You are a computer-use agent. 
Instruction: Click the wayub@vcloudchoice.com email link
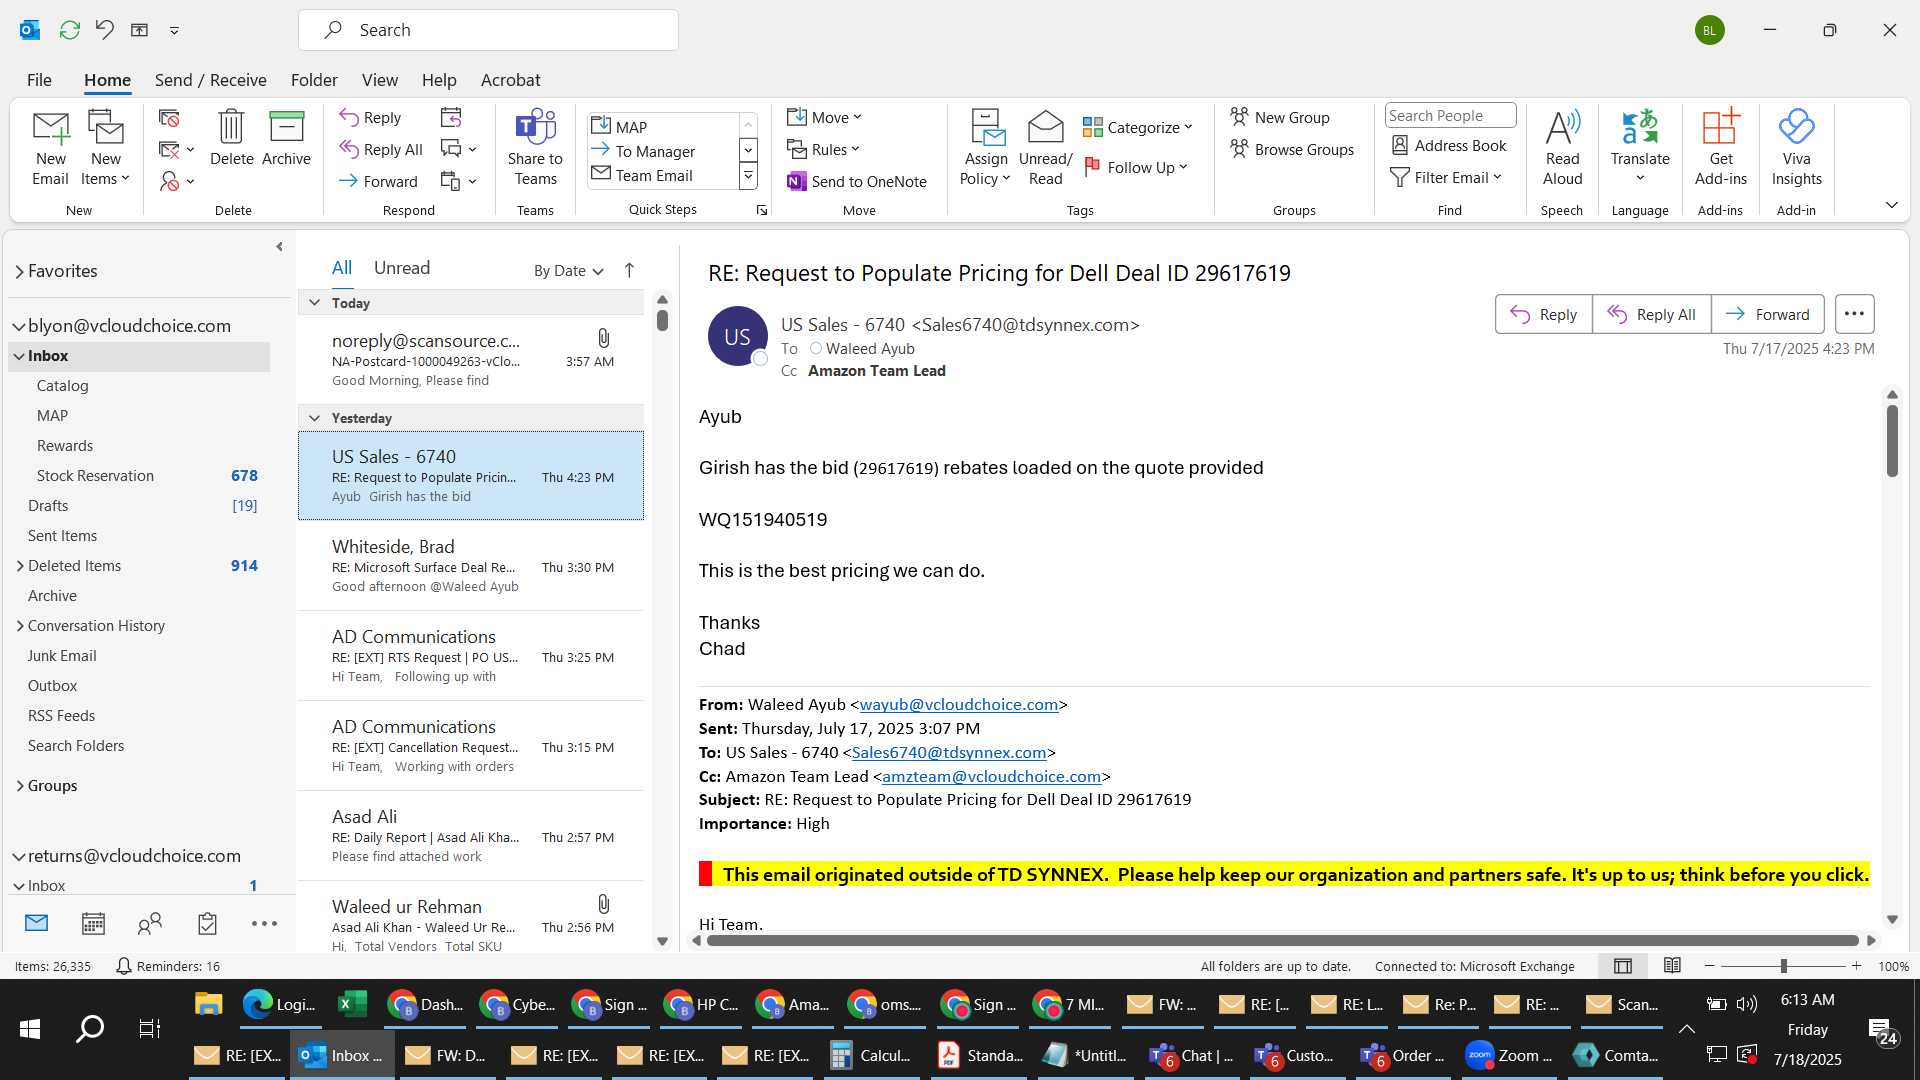pyautogui.click(x=958, y=705)
